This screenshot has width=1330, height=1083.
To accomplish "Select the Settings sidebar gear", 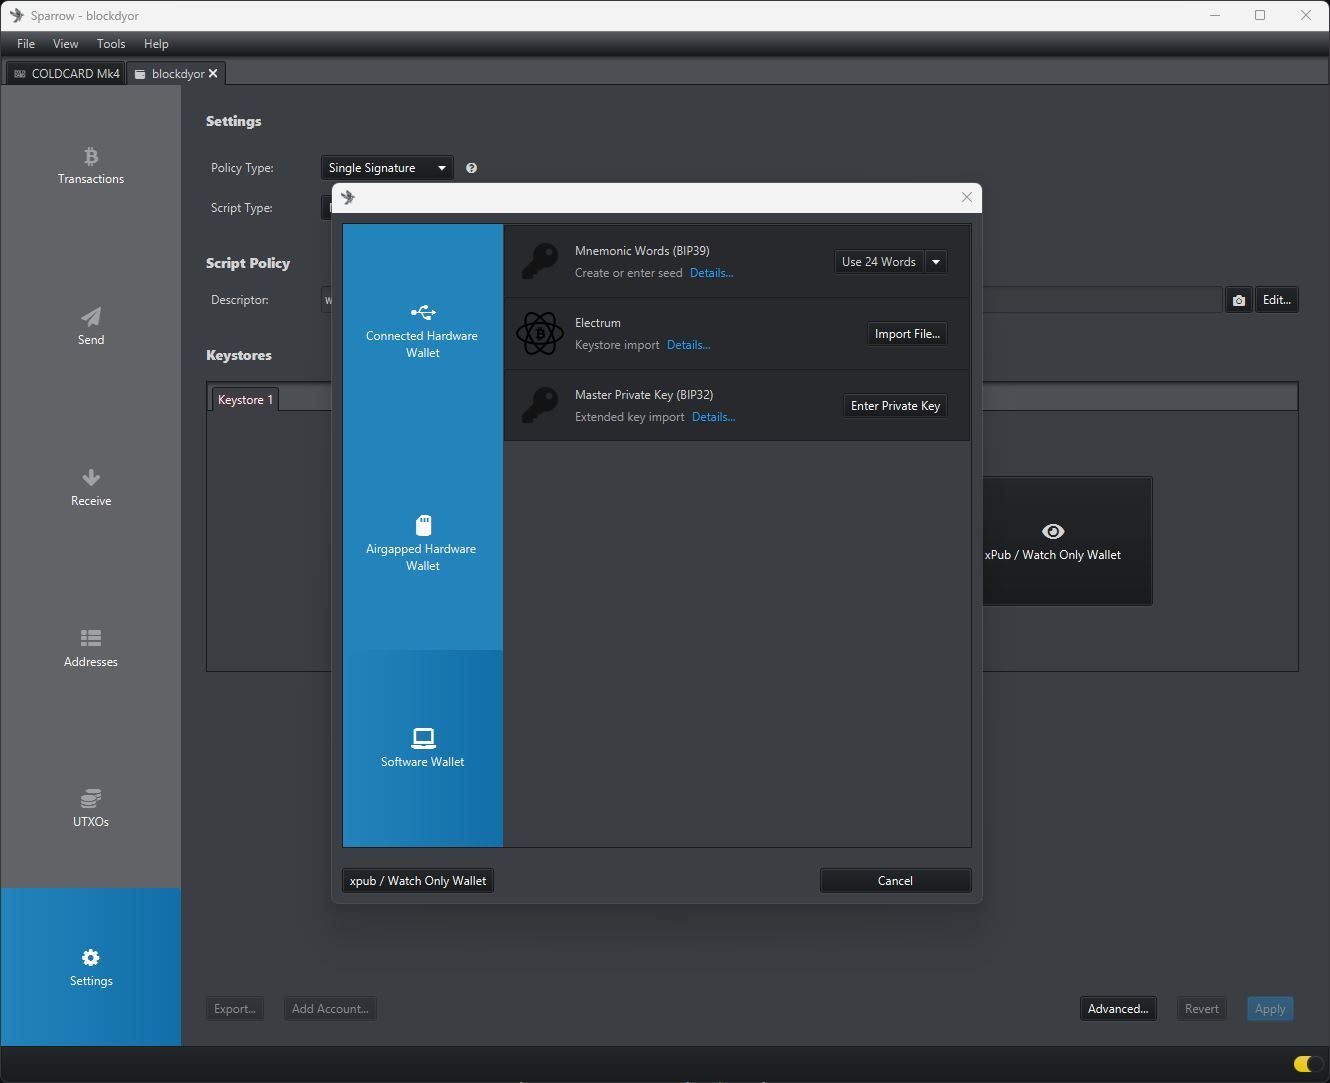I will (x=91, y=967).
